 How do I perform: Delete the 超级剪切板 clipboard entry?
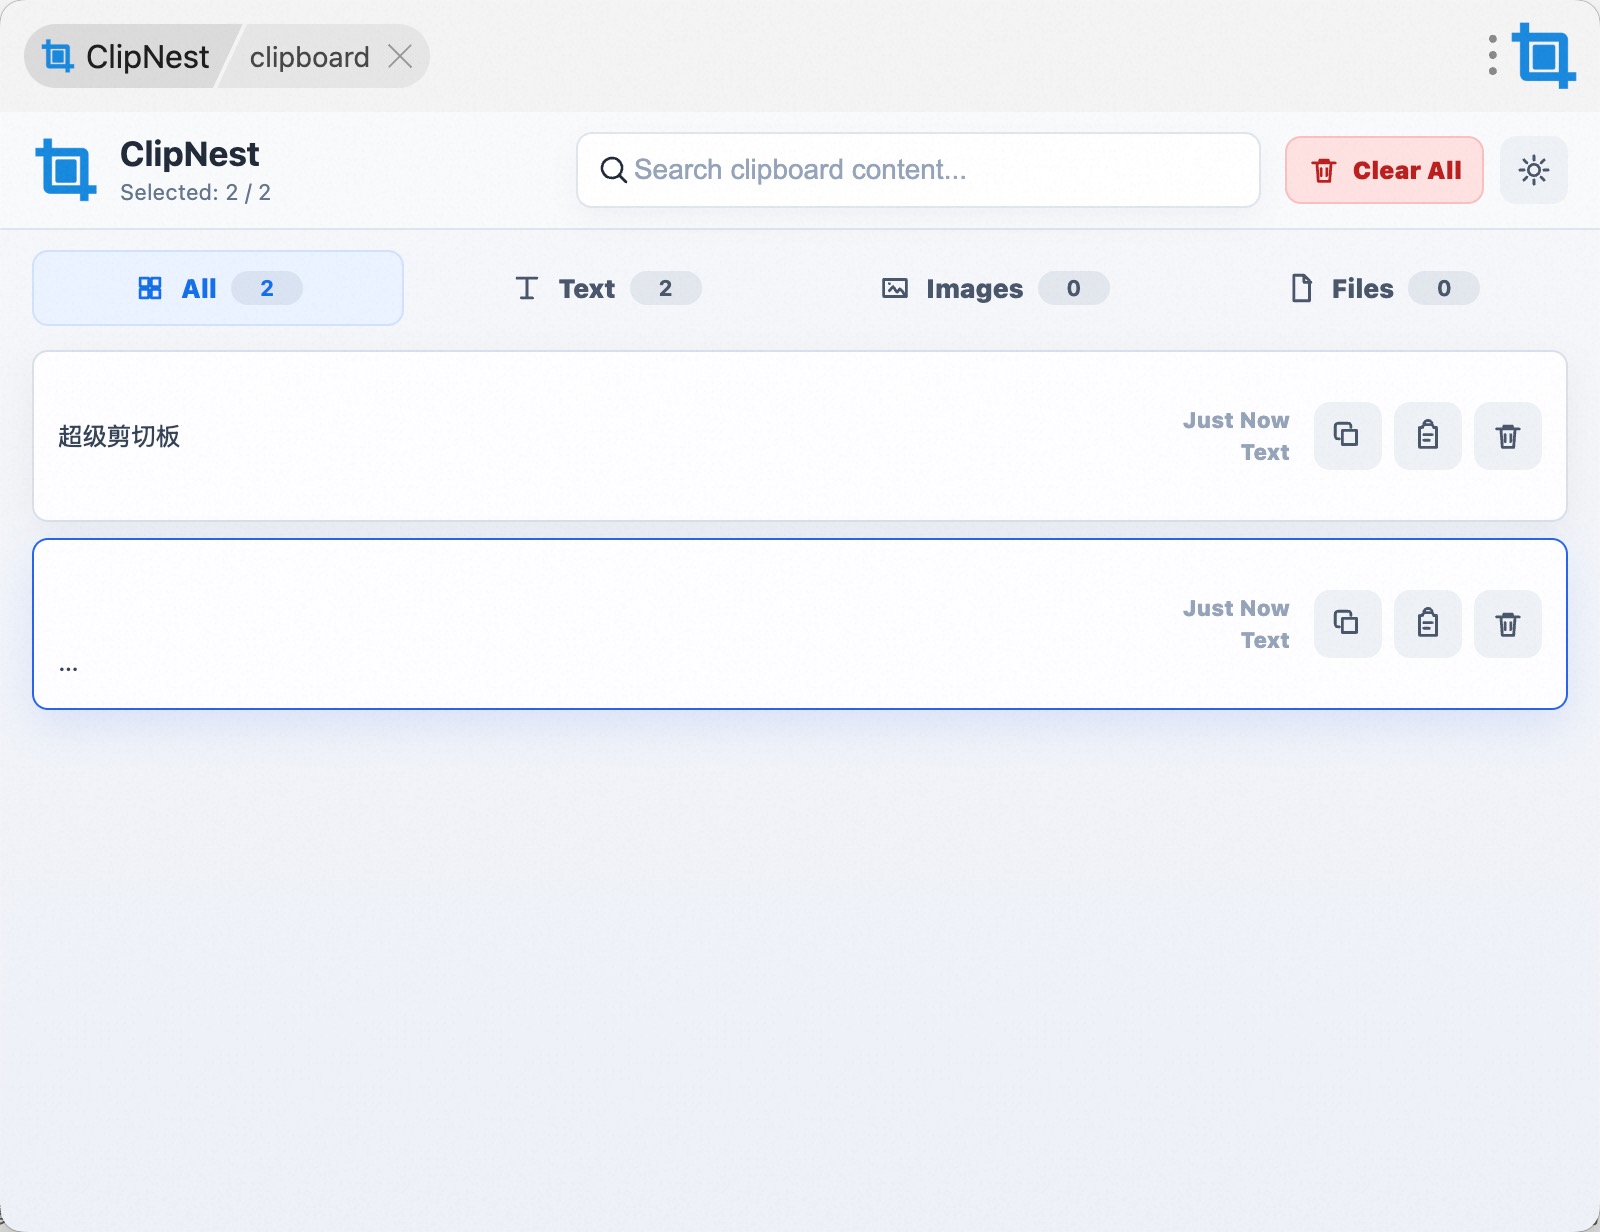point(1508,435)
